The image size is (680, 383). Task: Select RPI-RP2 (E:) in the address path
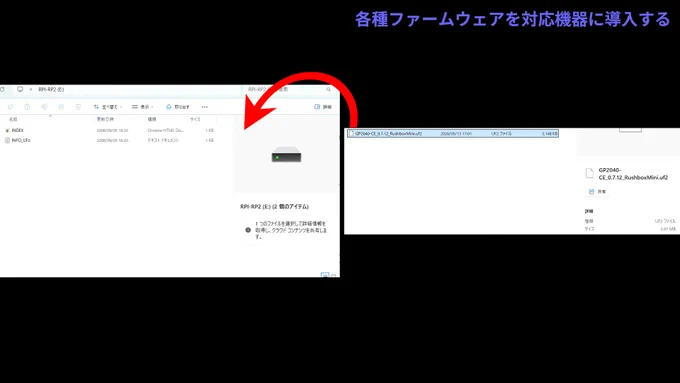click(51, 89)
